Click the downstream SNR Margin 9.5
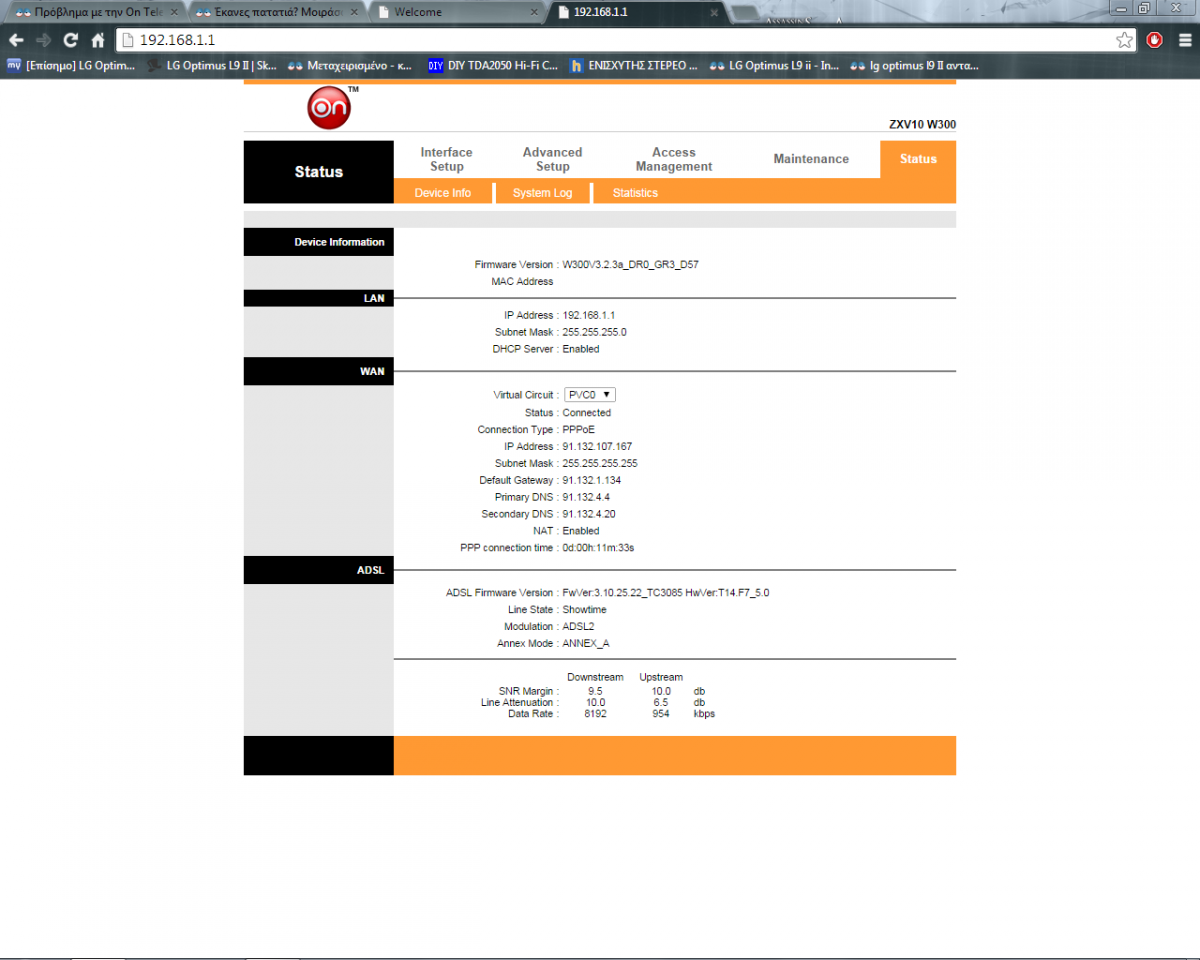1200x960 pixels. [595, 691]
